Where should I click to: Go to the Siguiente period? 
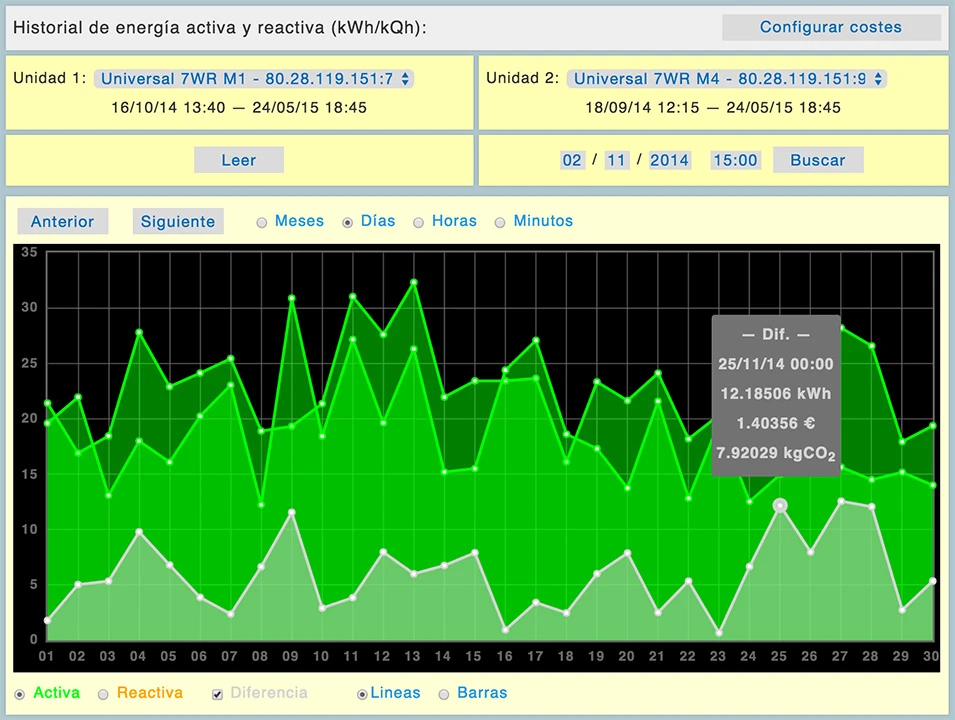178,222
